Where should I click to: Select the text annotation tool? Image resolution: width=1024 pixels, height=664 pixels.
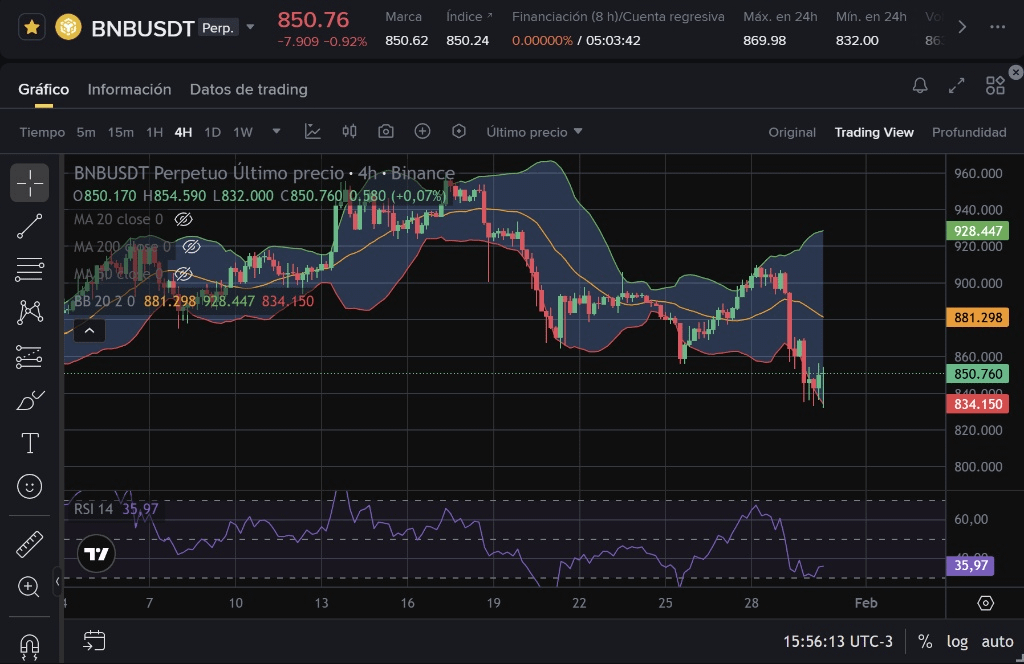(30, 443)
